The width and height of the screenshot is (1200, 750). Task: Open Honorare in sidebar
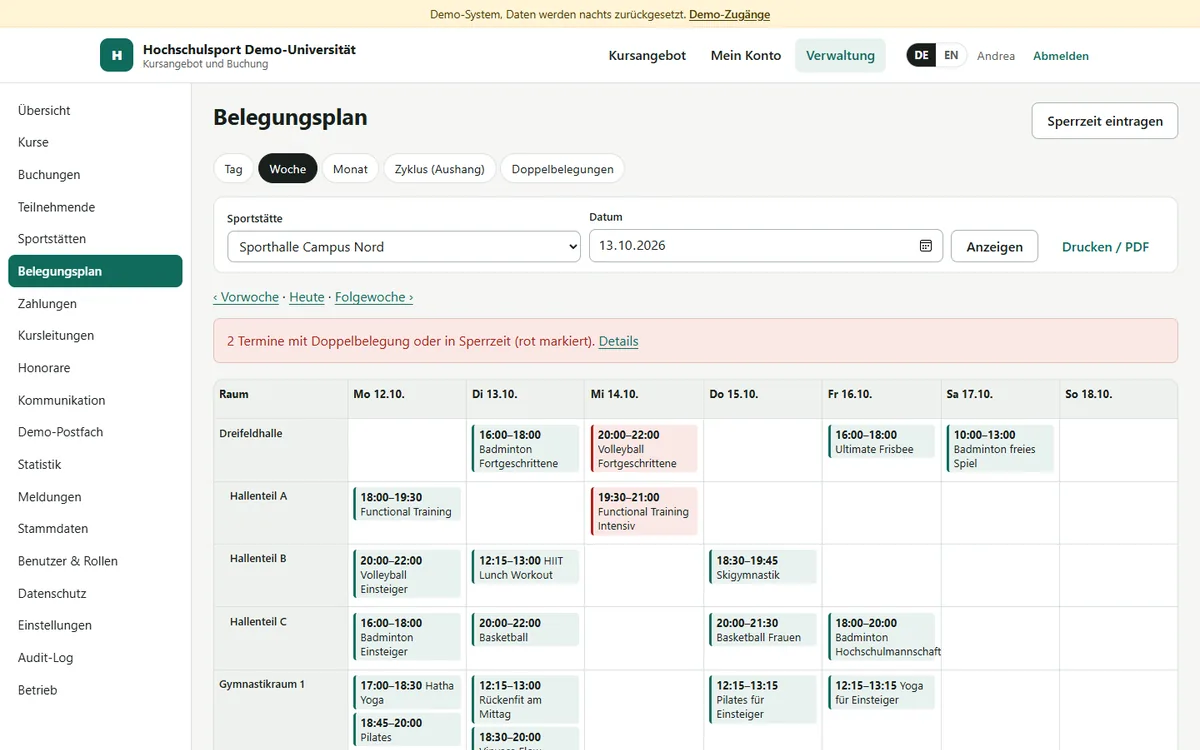click(95, 368)
